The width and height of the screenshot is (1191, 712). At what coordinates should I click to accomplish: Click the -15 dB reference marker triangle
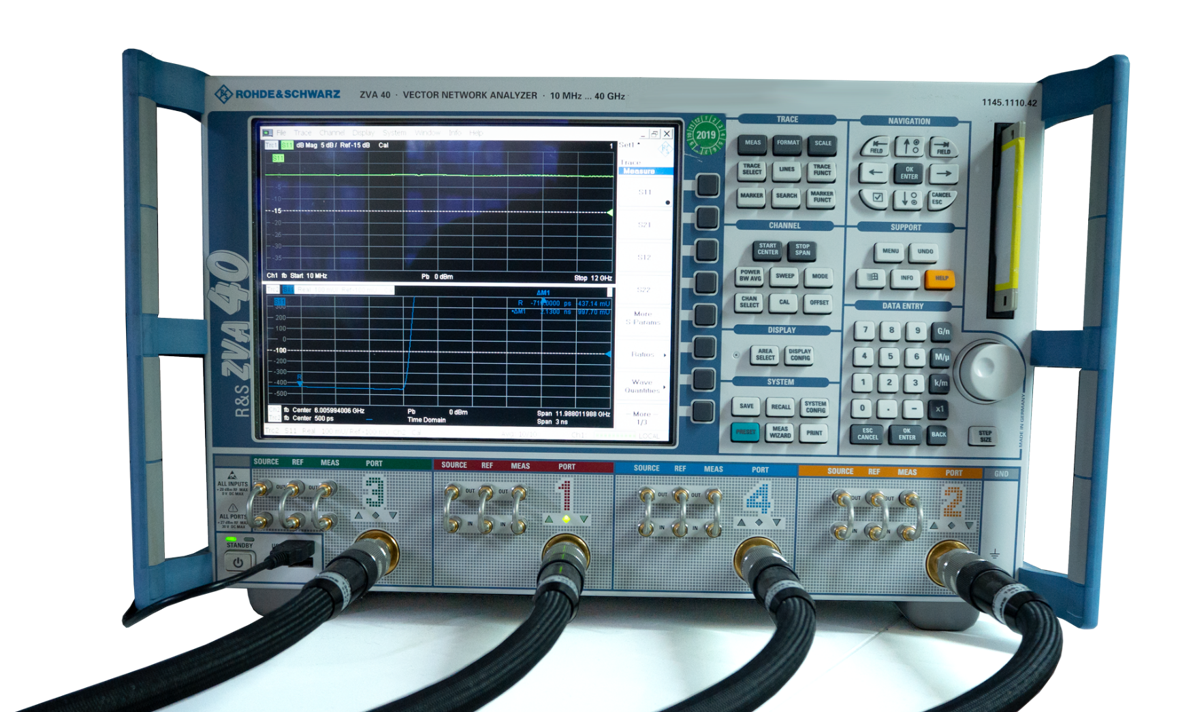[x=609, y=212]
